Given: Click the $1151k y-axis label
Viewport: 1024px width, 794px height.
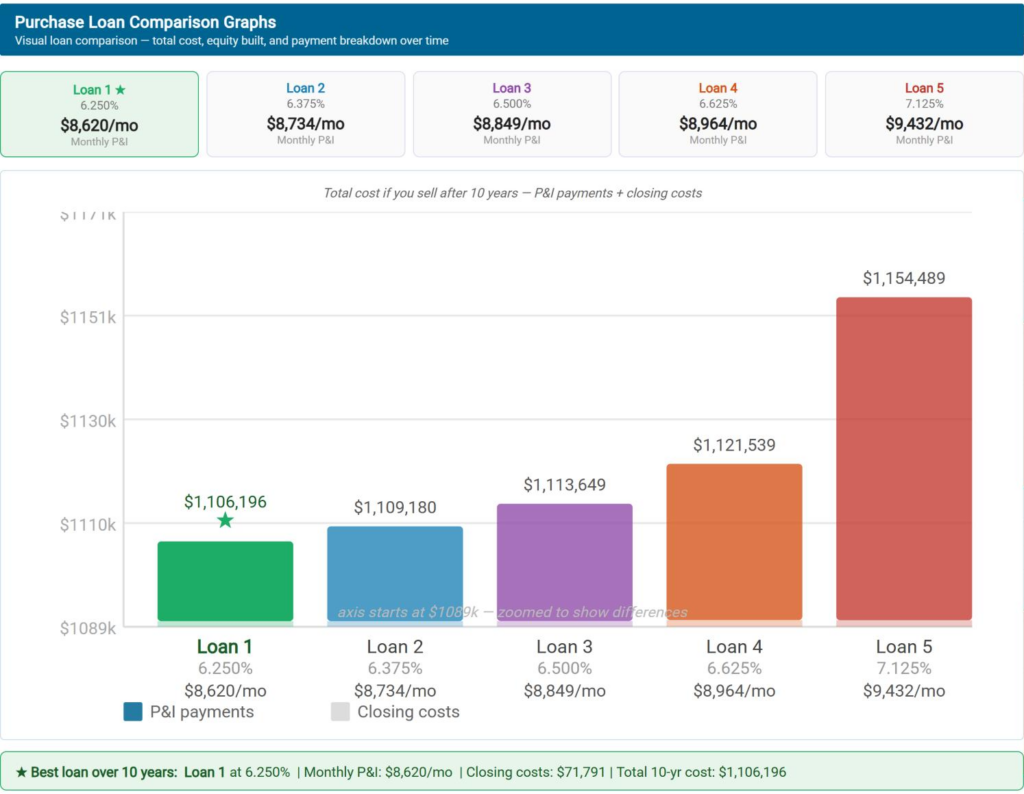Looking at the screenshot, I should [88, 317].
